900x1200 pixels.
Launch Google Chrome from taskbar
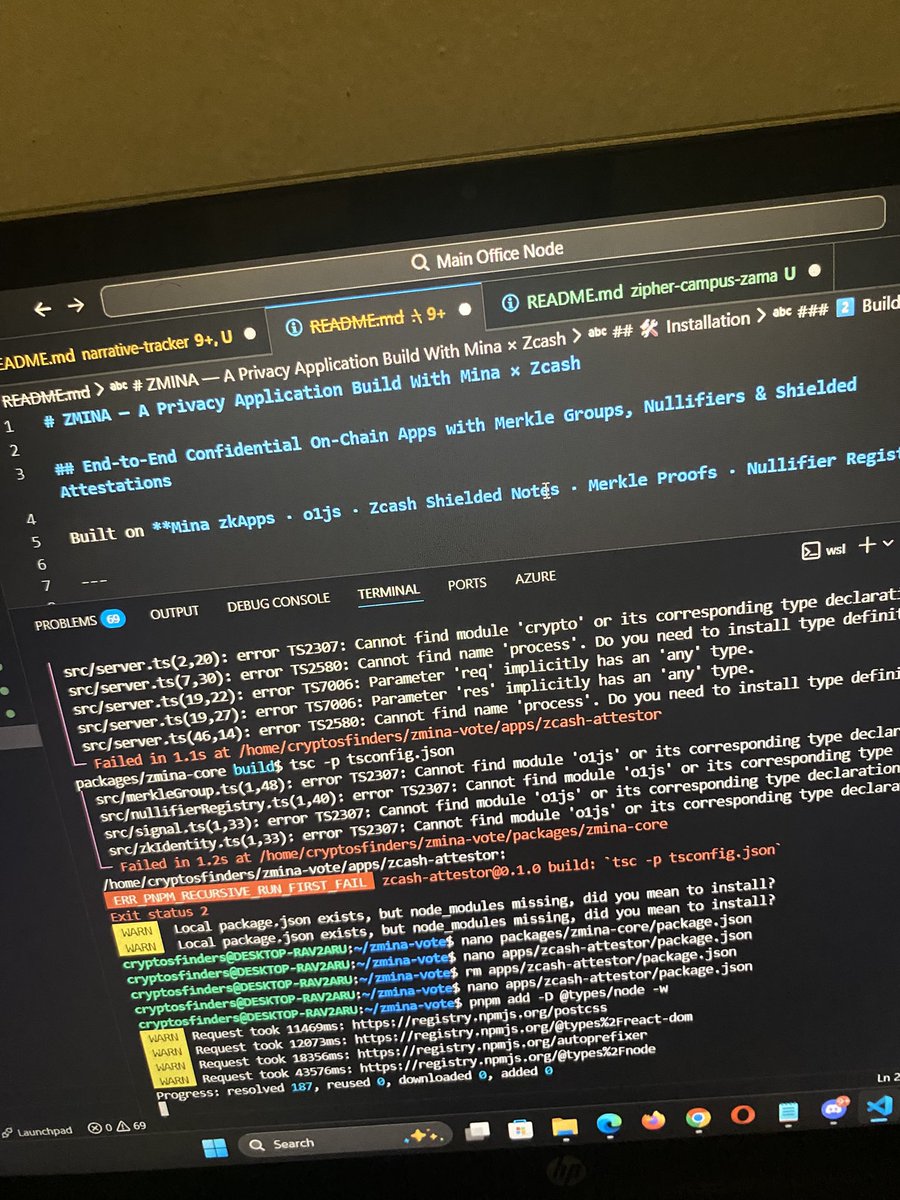pos(698,1116)
